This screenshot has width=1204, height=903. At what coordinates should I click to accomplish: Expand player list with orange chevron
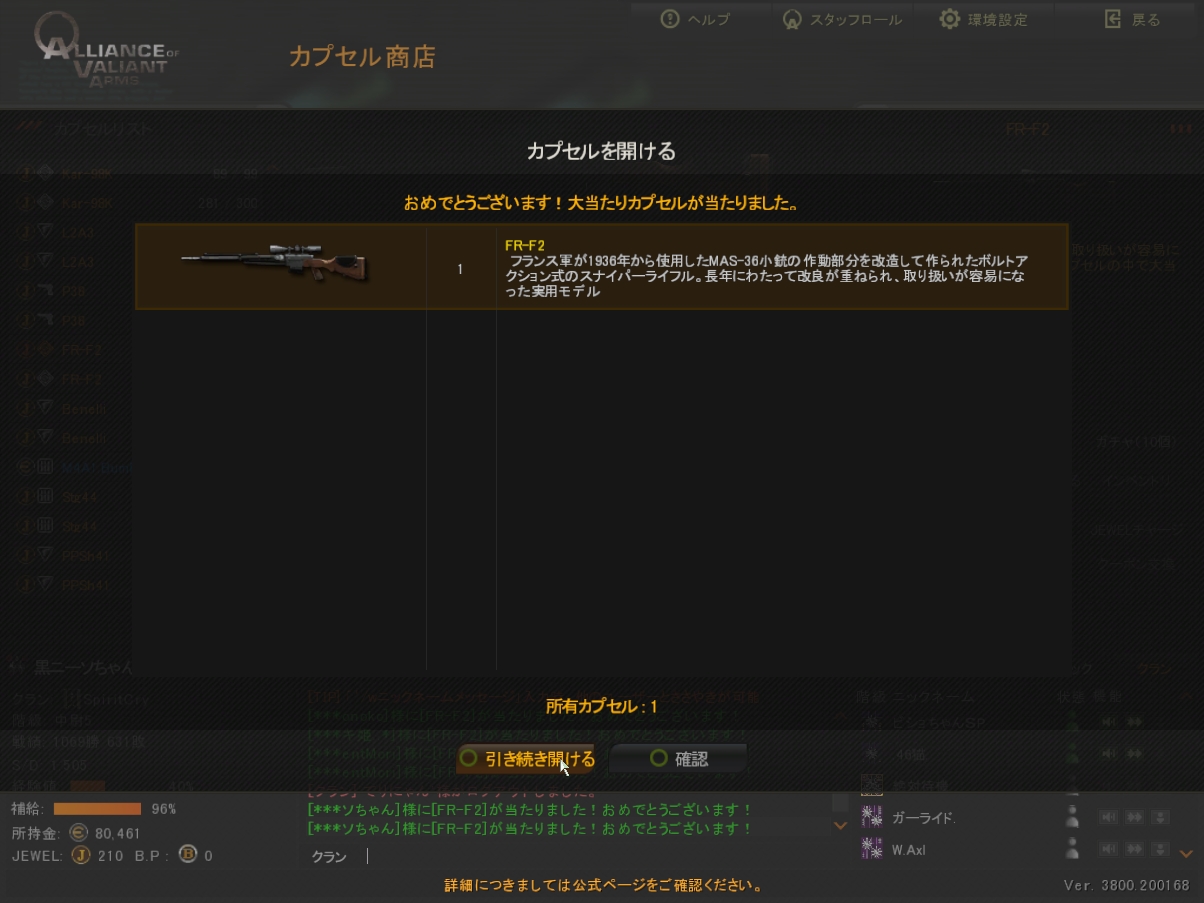pos(1187,853)
